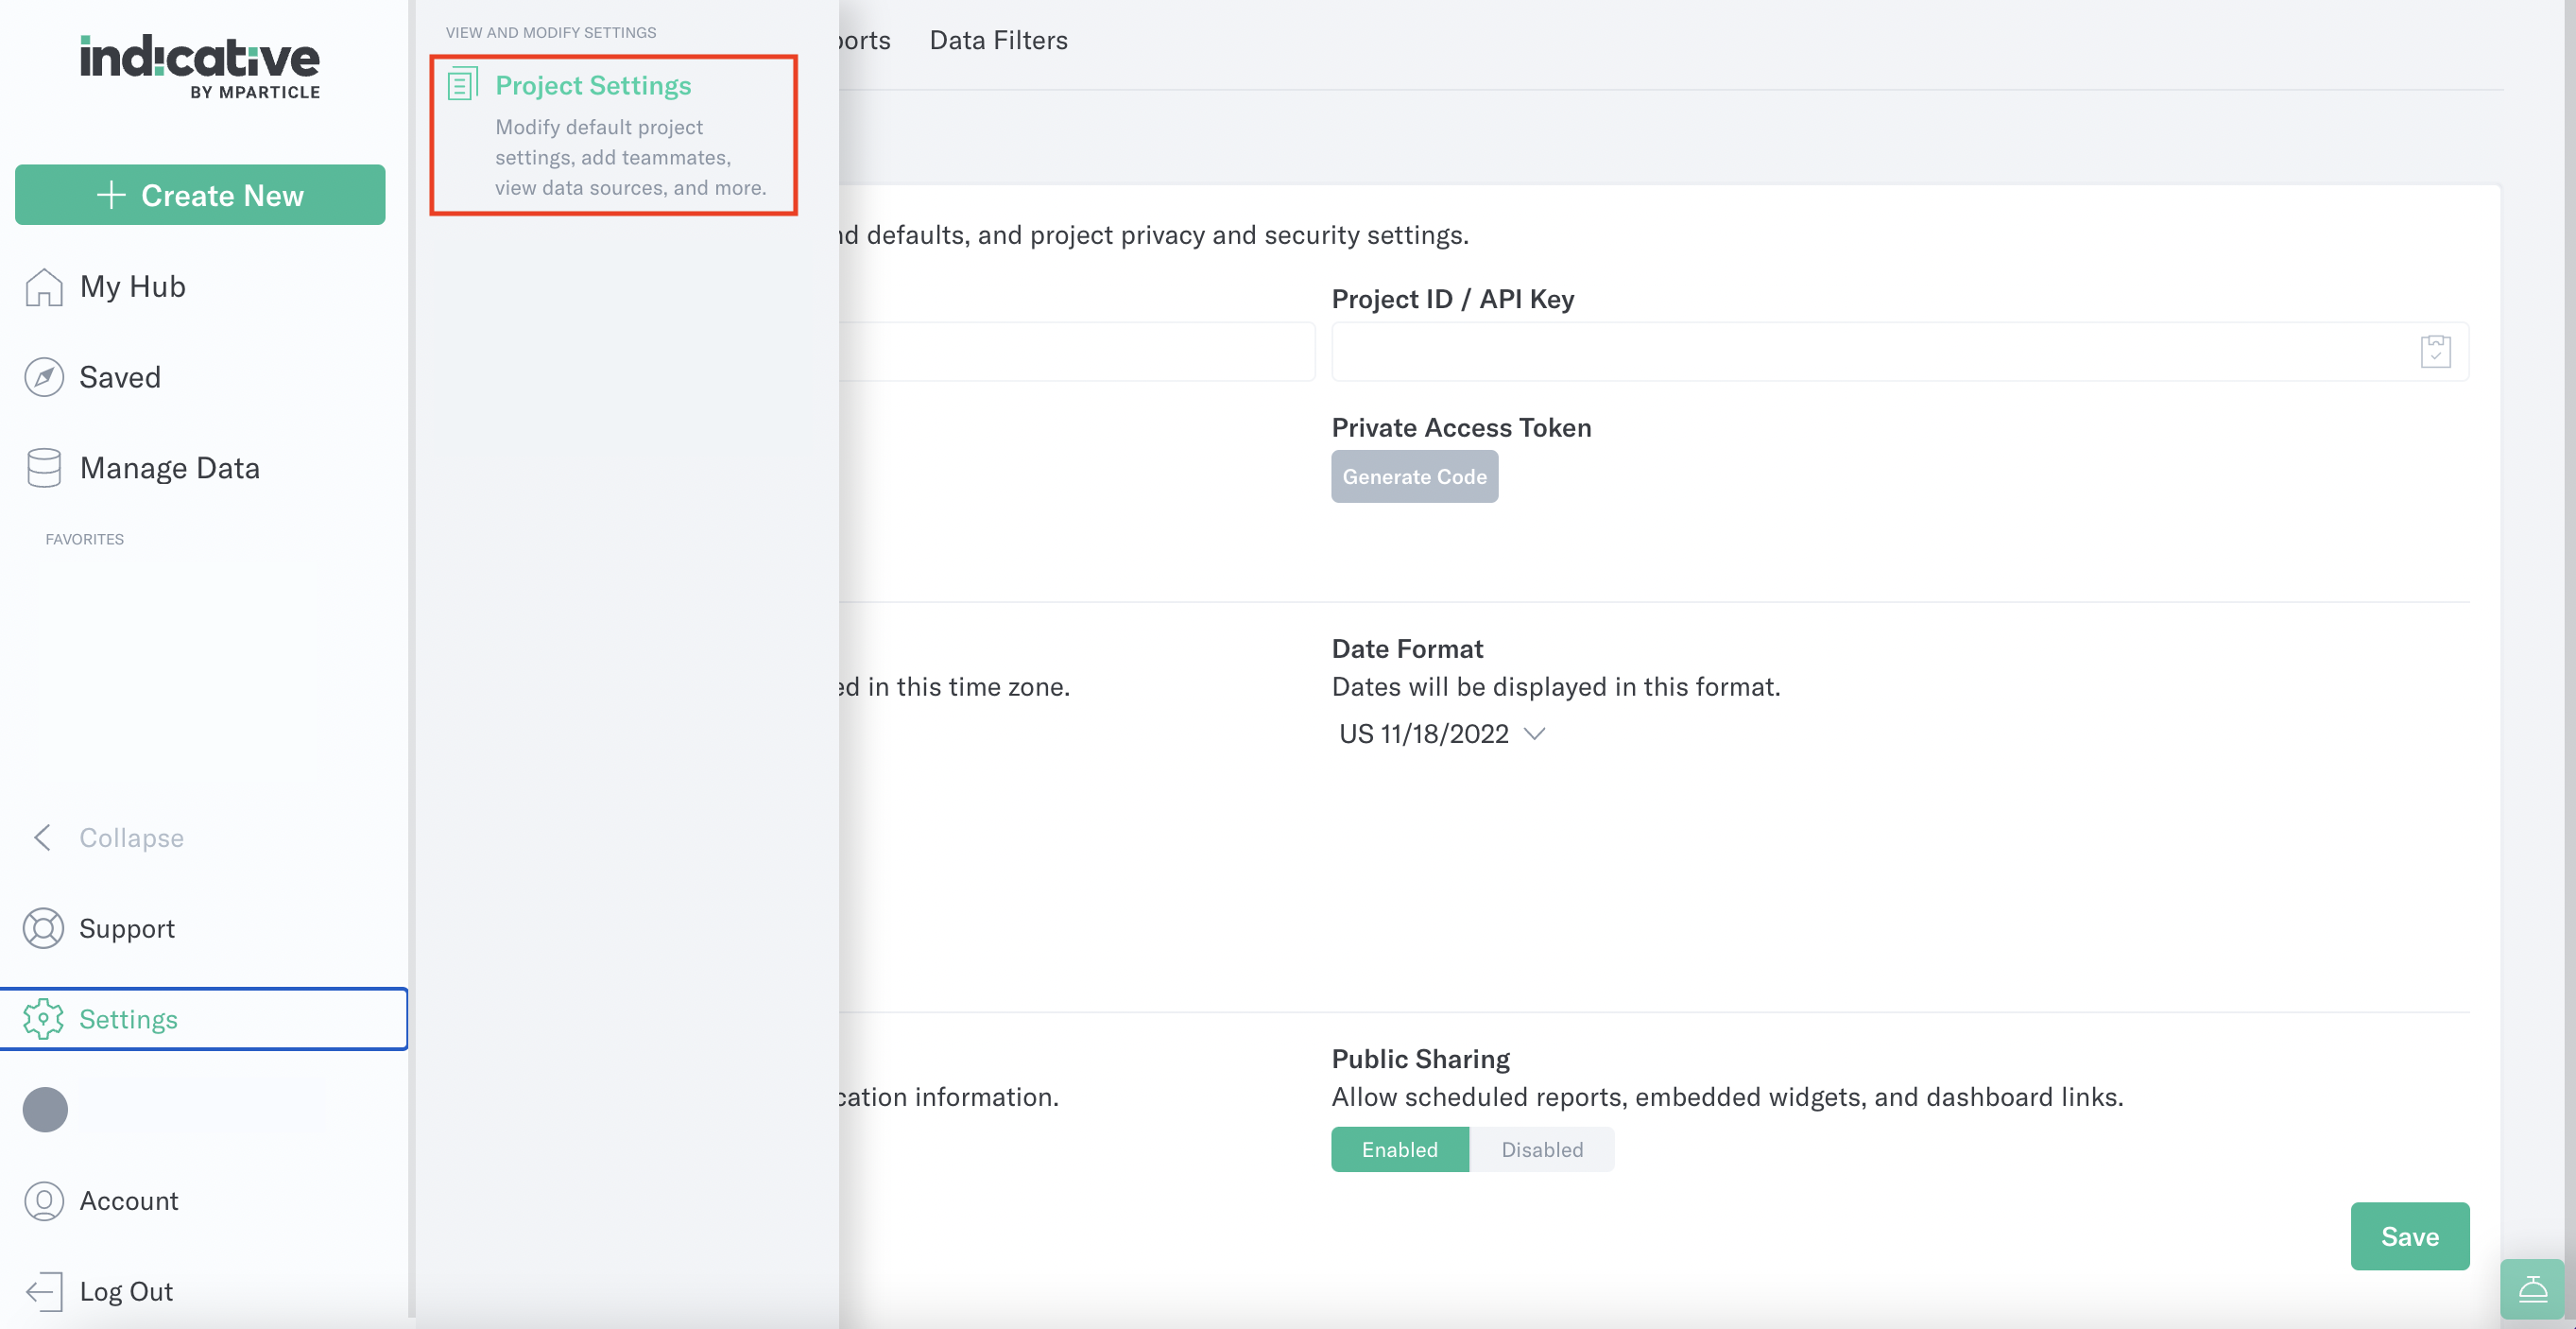
Task: Open Account via the person icon
Action: (x=43, y=1201)
